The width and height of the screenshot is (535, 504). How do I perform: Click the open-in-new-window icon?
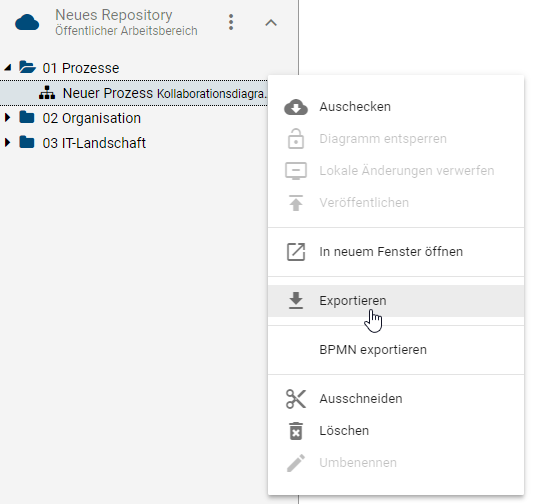(x=296, y=252)
